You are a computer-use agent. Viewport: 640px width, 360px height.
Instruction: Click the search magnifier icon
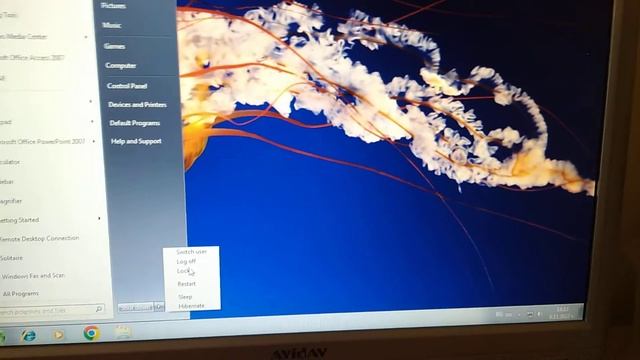[x=99, y=309]
